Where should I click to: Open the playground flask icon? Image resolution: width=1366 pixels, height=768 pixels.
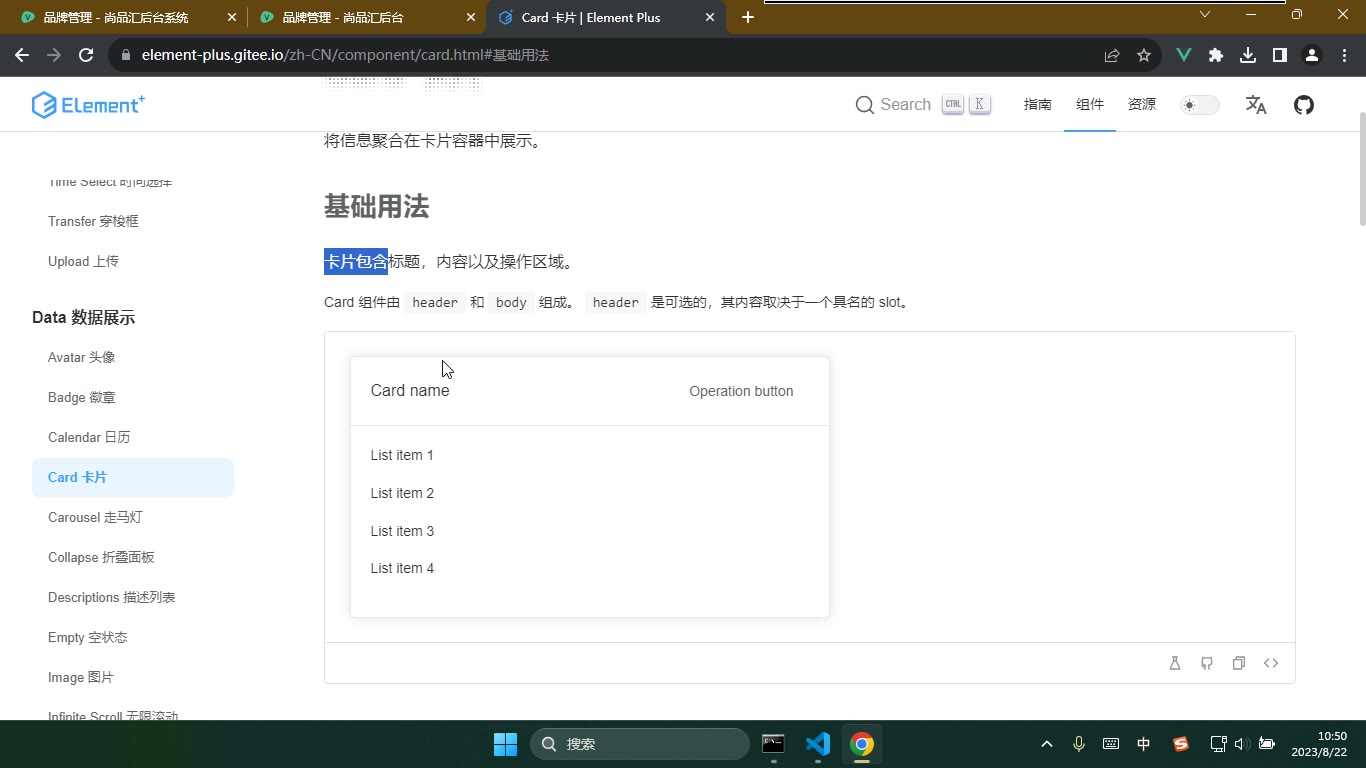(1175, 663)
